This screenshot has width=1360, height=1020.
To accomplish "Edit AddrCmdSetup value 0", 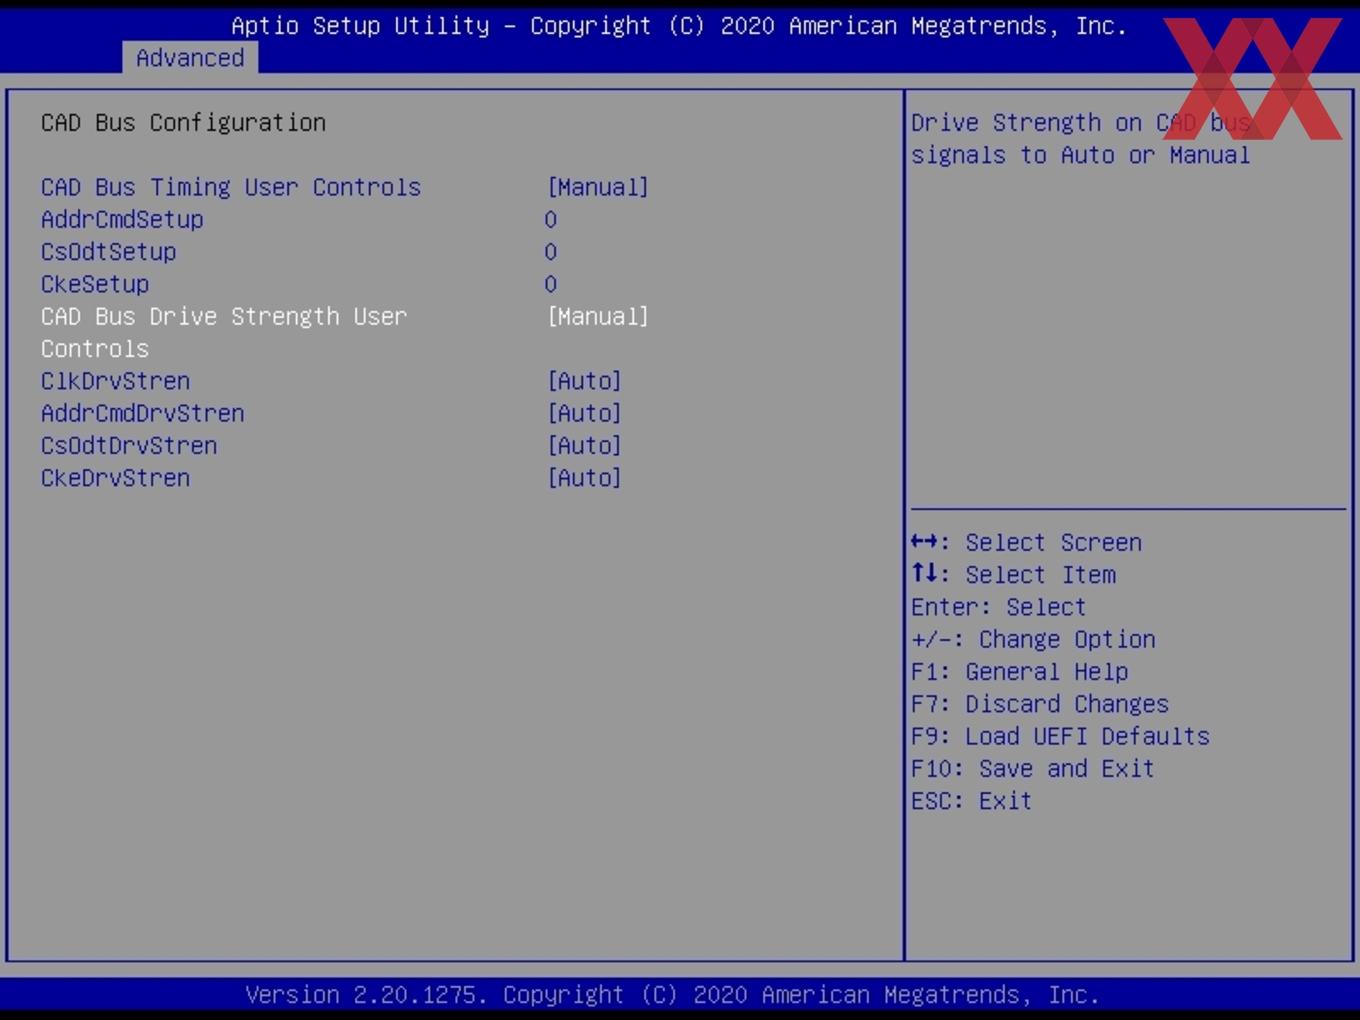I will (550, 220).
